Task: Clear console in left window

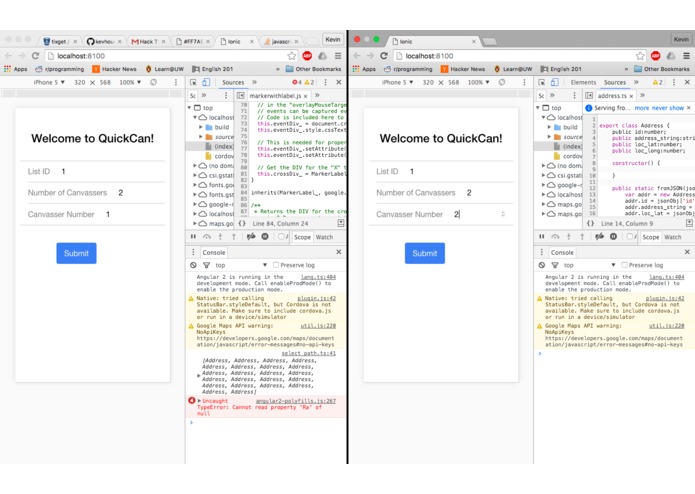Action: (193, 265)
